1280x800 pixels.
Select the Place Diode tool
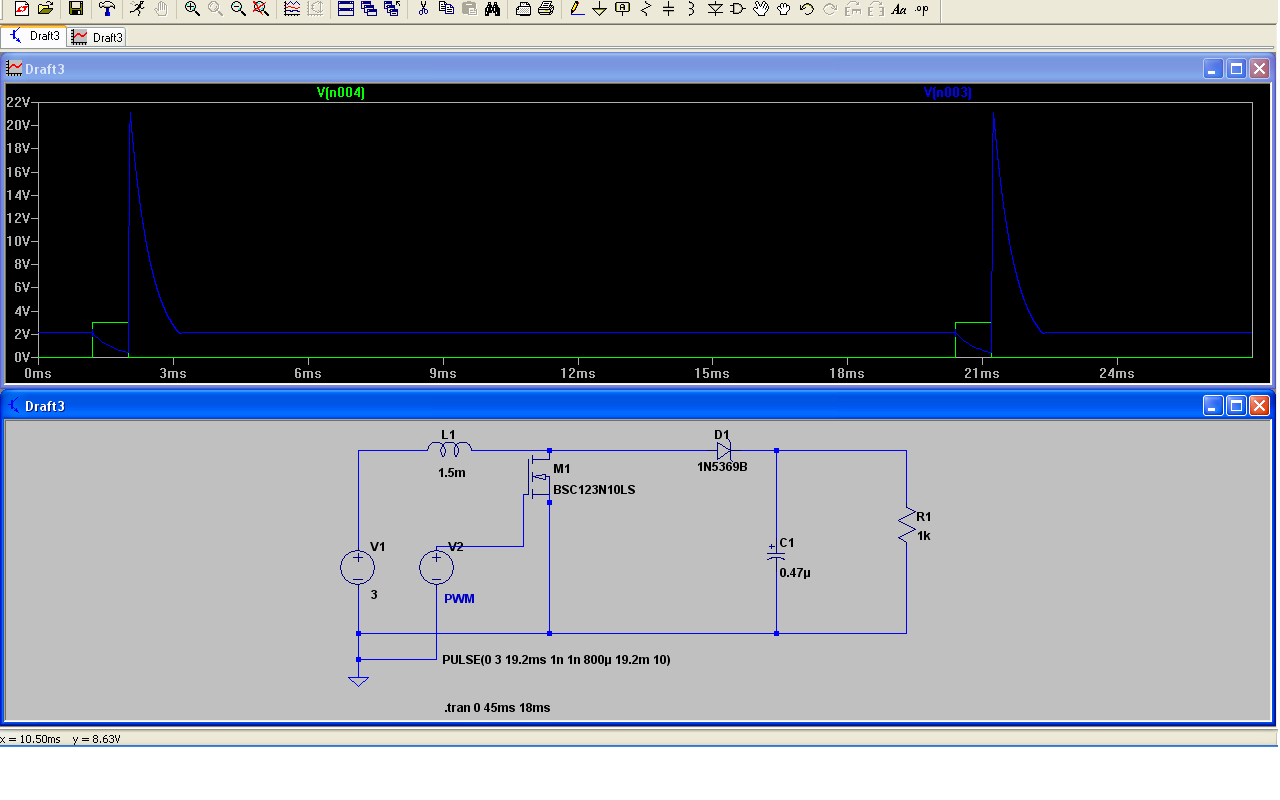click(x=715, y=9)
